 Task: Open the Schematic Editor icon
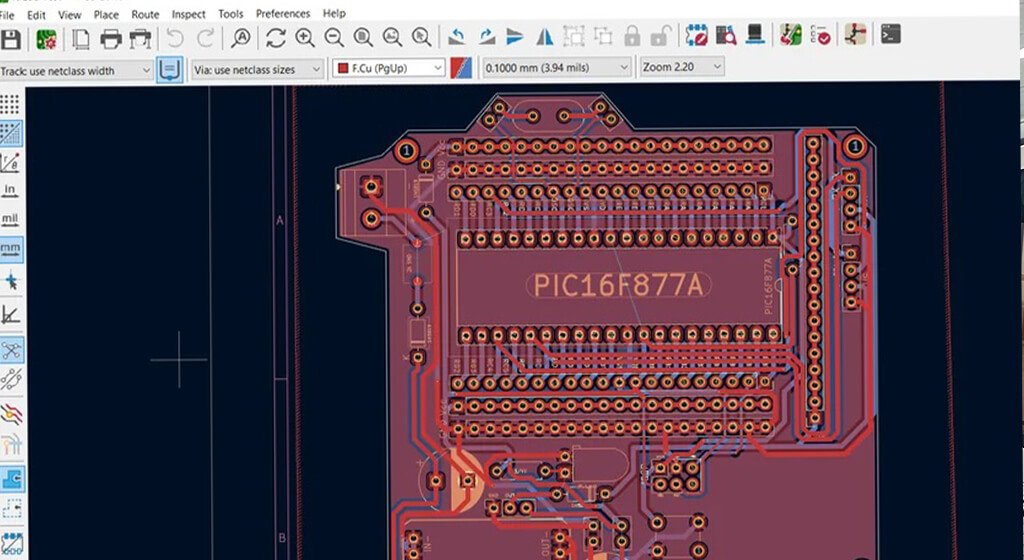[856, 34]
